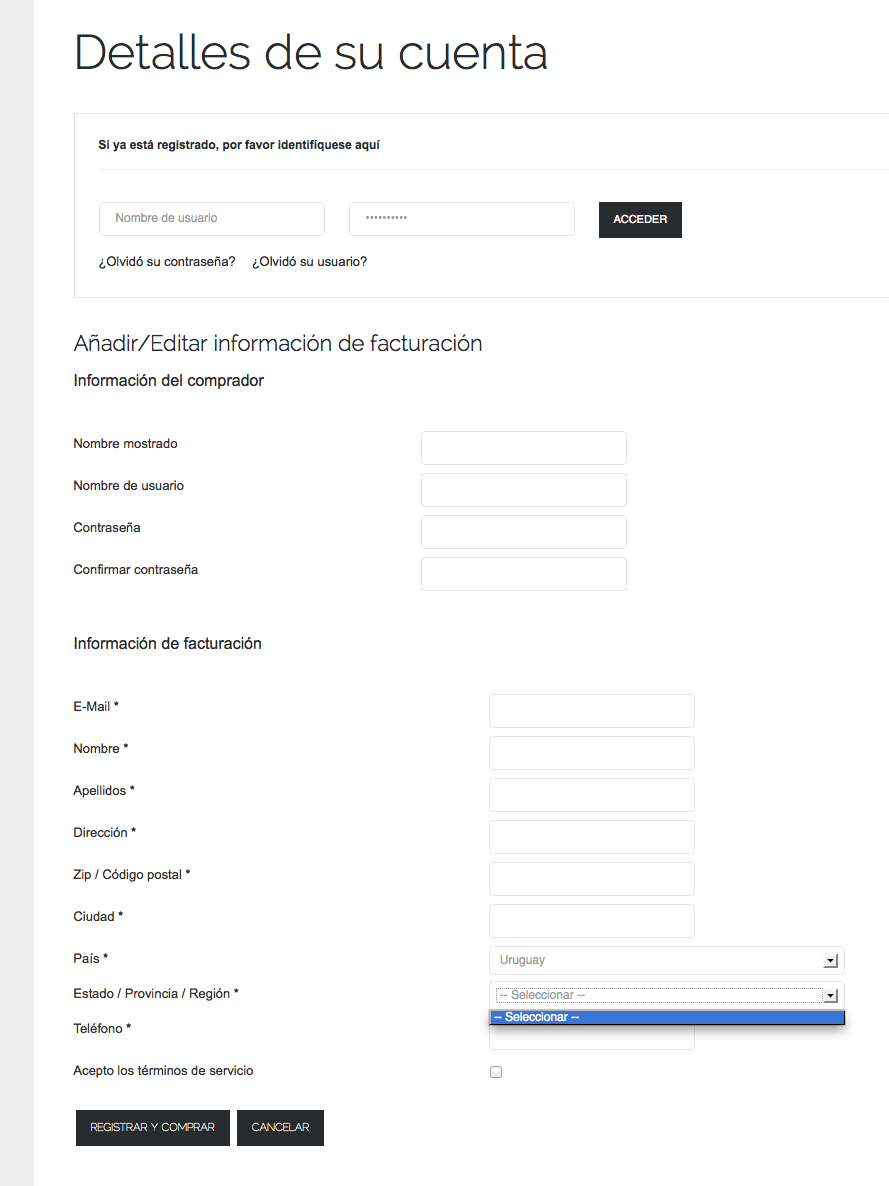
Task: Click REGISTRAR Y COMPRAR button
Action: pos(153,1128)
